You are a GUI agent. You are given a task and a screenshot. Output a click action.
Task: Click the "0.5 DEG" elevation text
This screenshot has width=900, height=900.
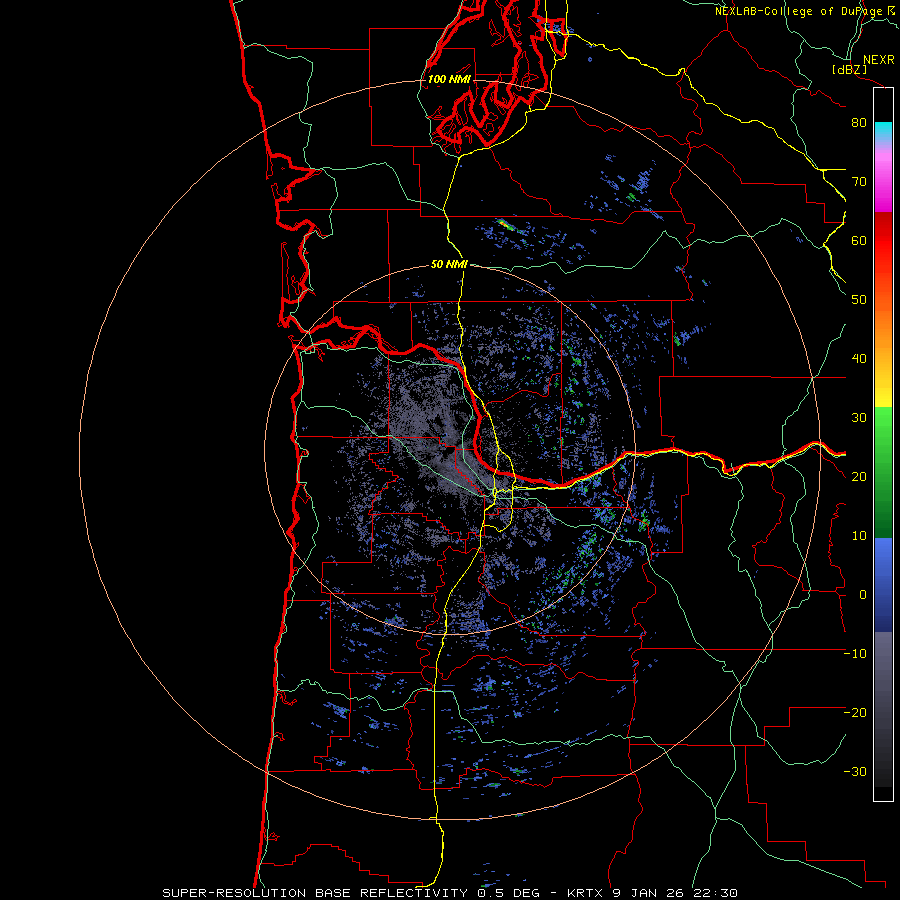tap(511, 893)
